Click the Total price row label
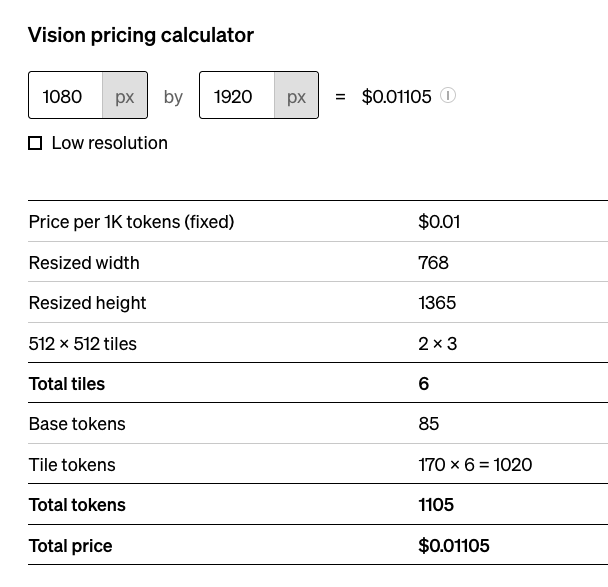The width and height of the screenshot is (608, 587). (x=71, y=546)
